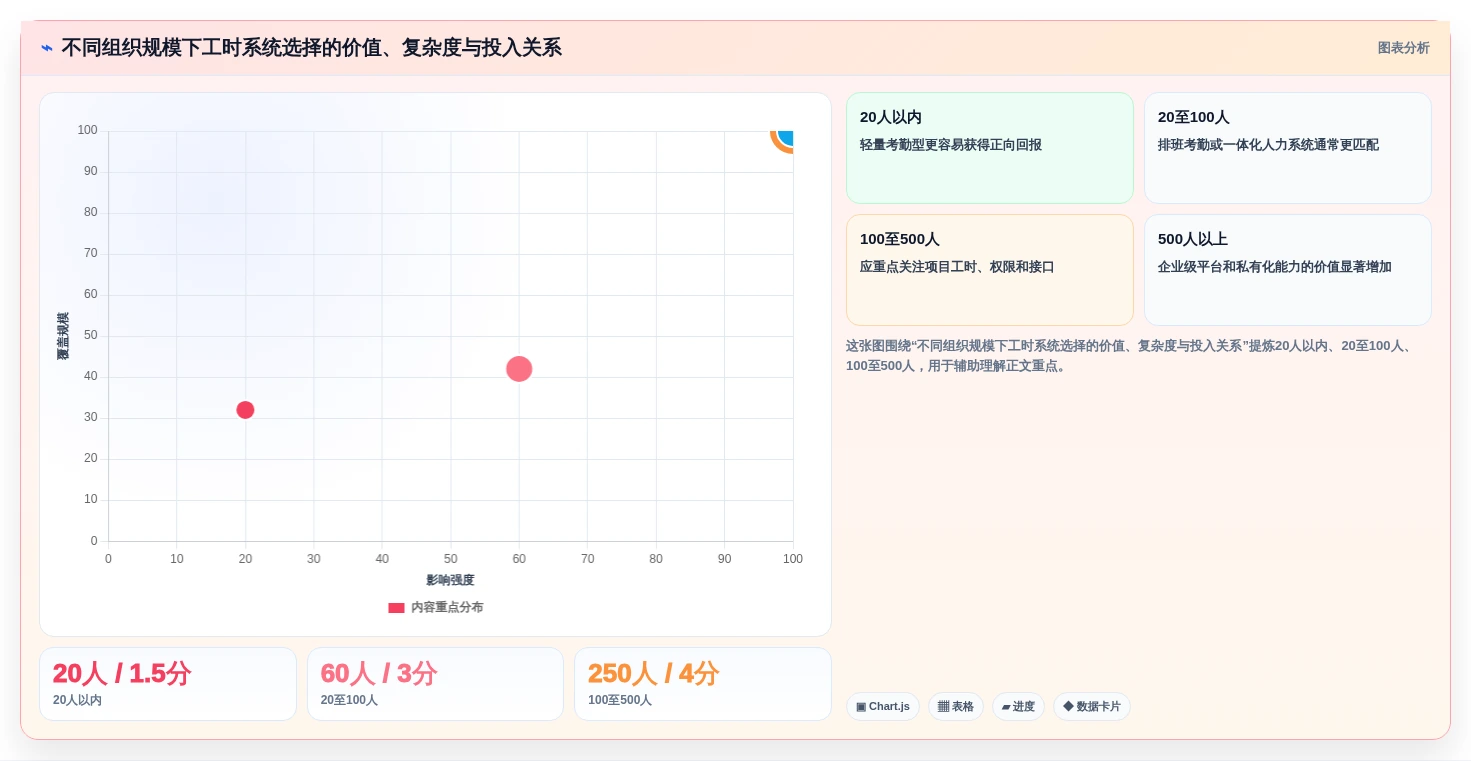
Task: Click the 250人 / 4分 stat card
Action: (703, 684)
